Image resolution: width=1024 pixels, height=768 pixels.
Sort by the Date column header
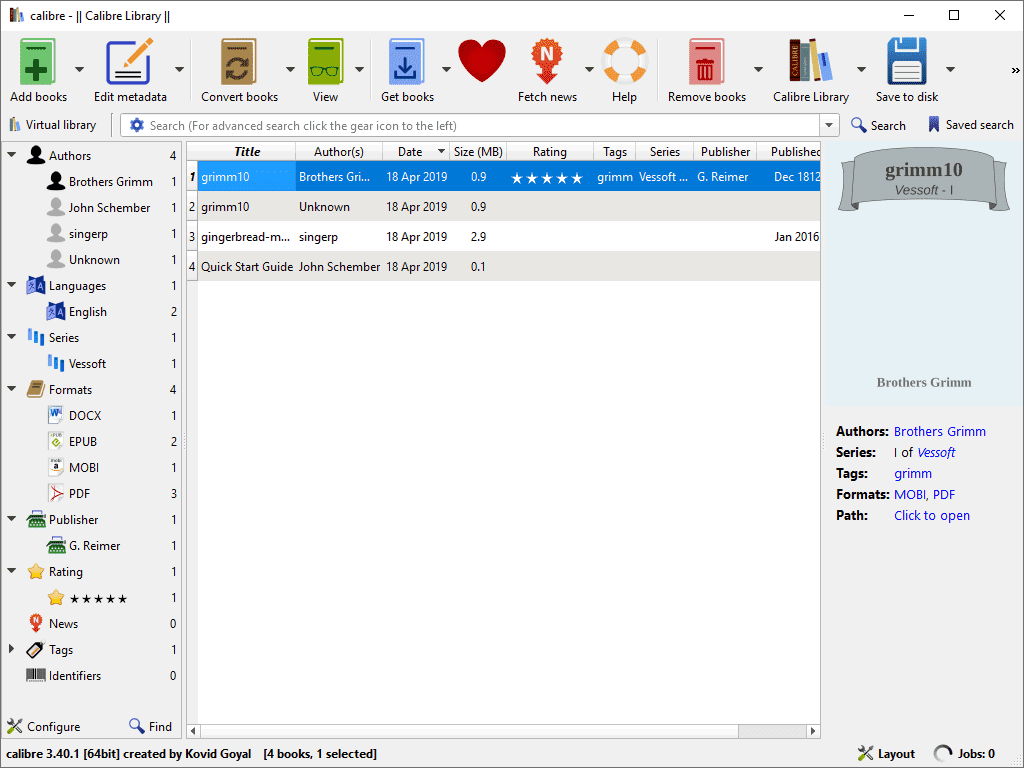click(416, 152)
